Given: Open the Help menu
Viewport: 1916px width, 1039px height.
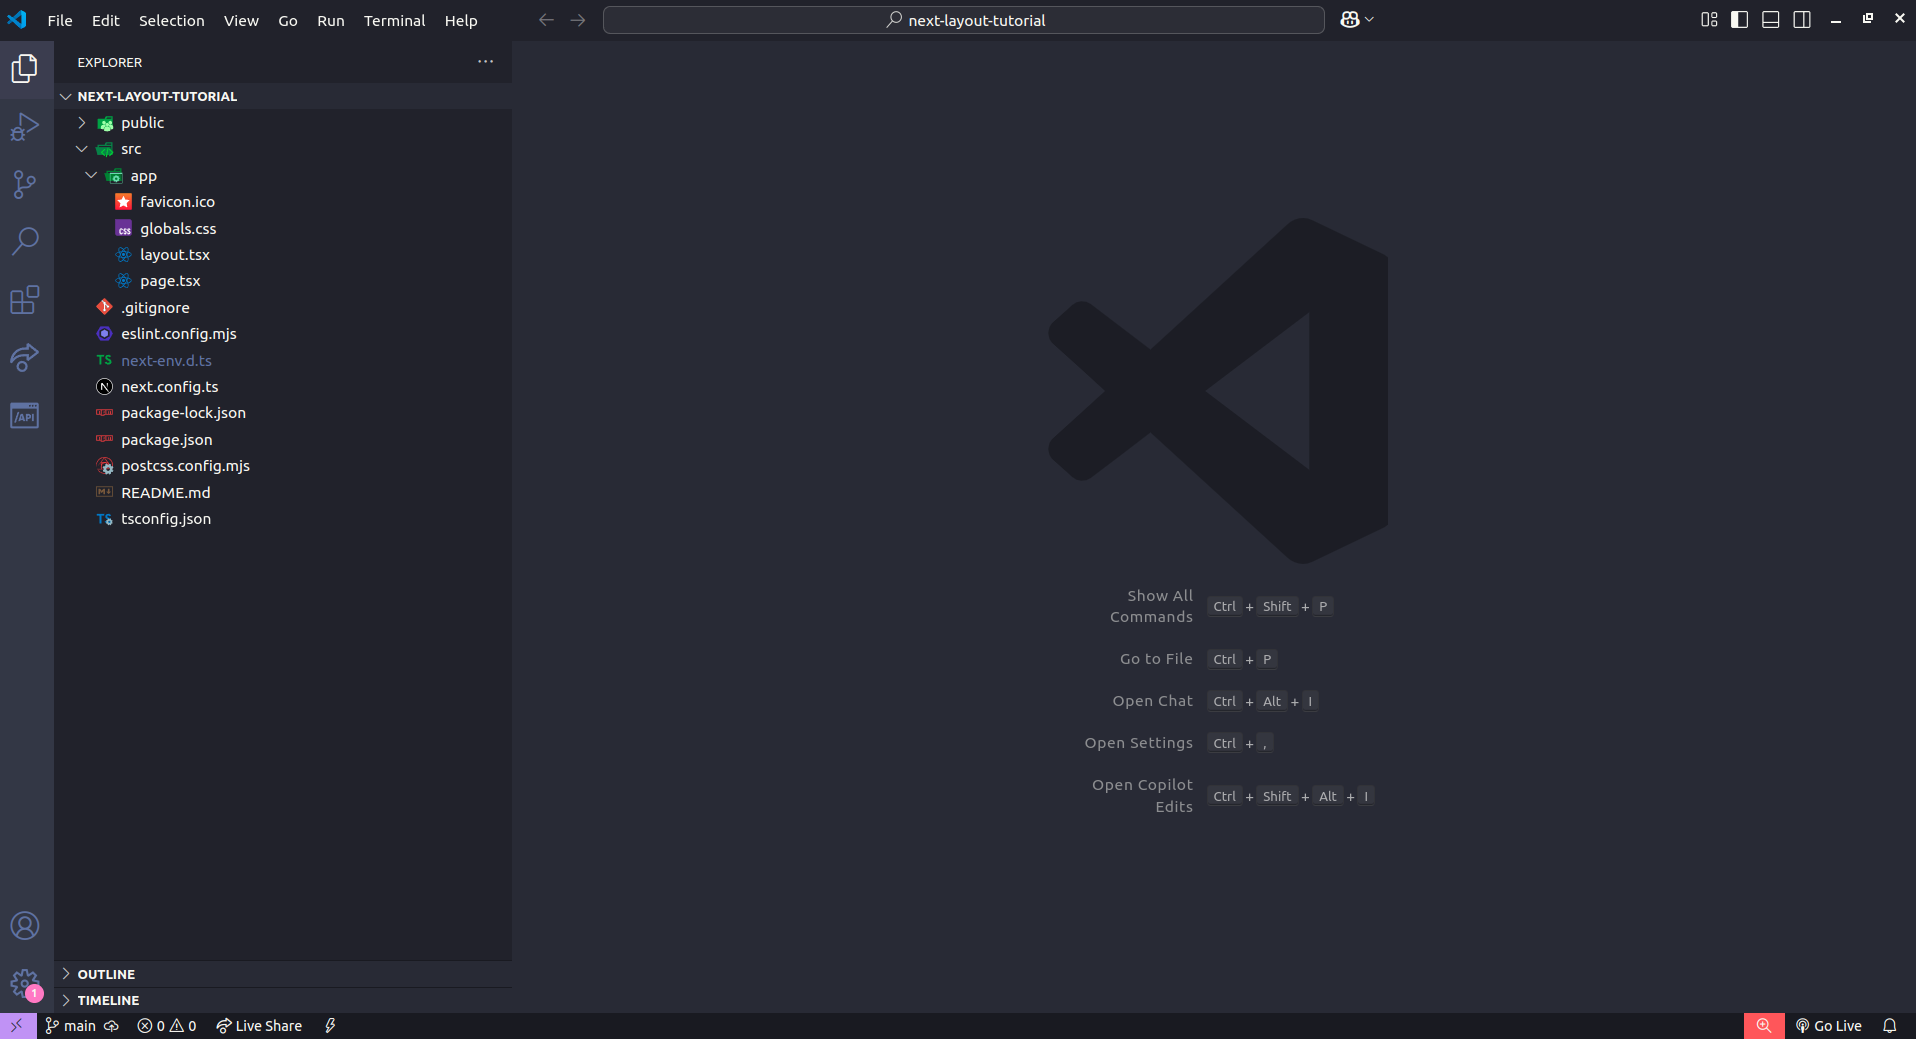Looking at the screenshot, I should (461, 20).
